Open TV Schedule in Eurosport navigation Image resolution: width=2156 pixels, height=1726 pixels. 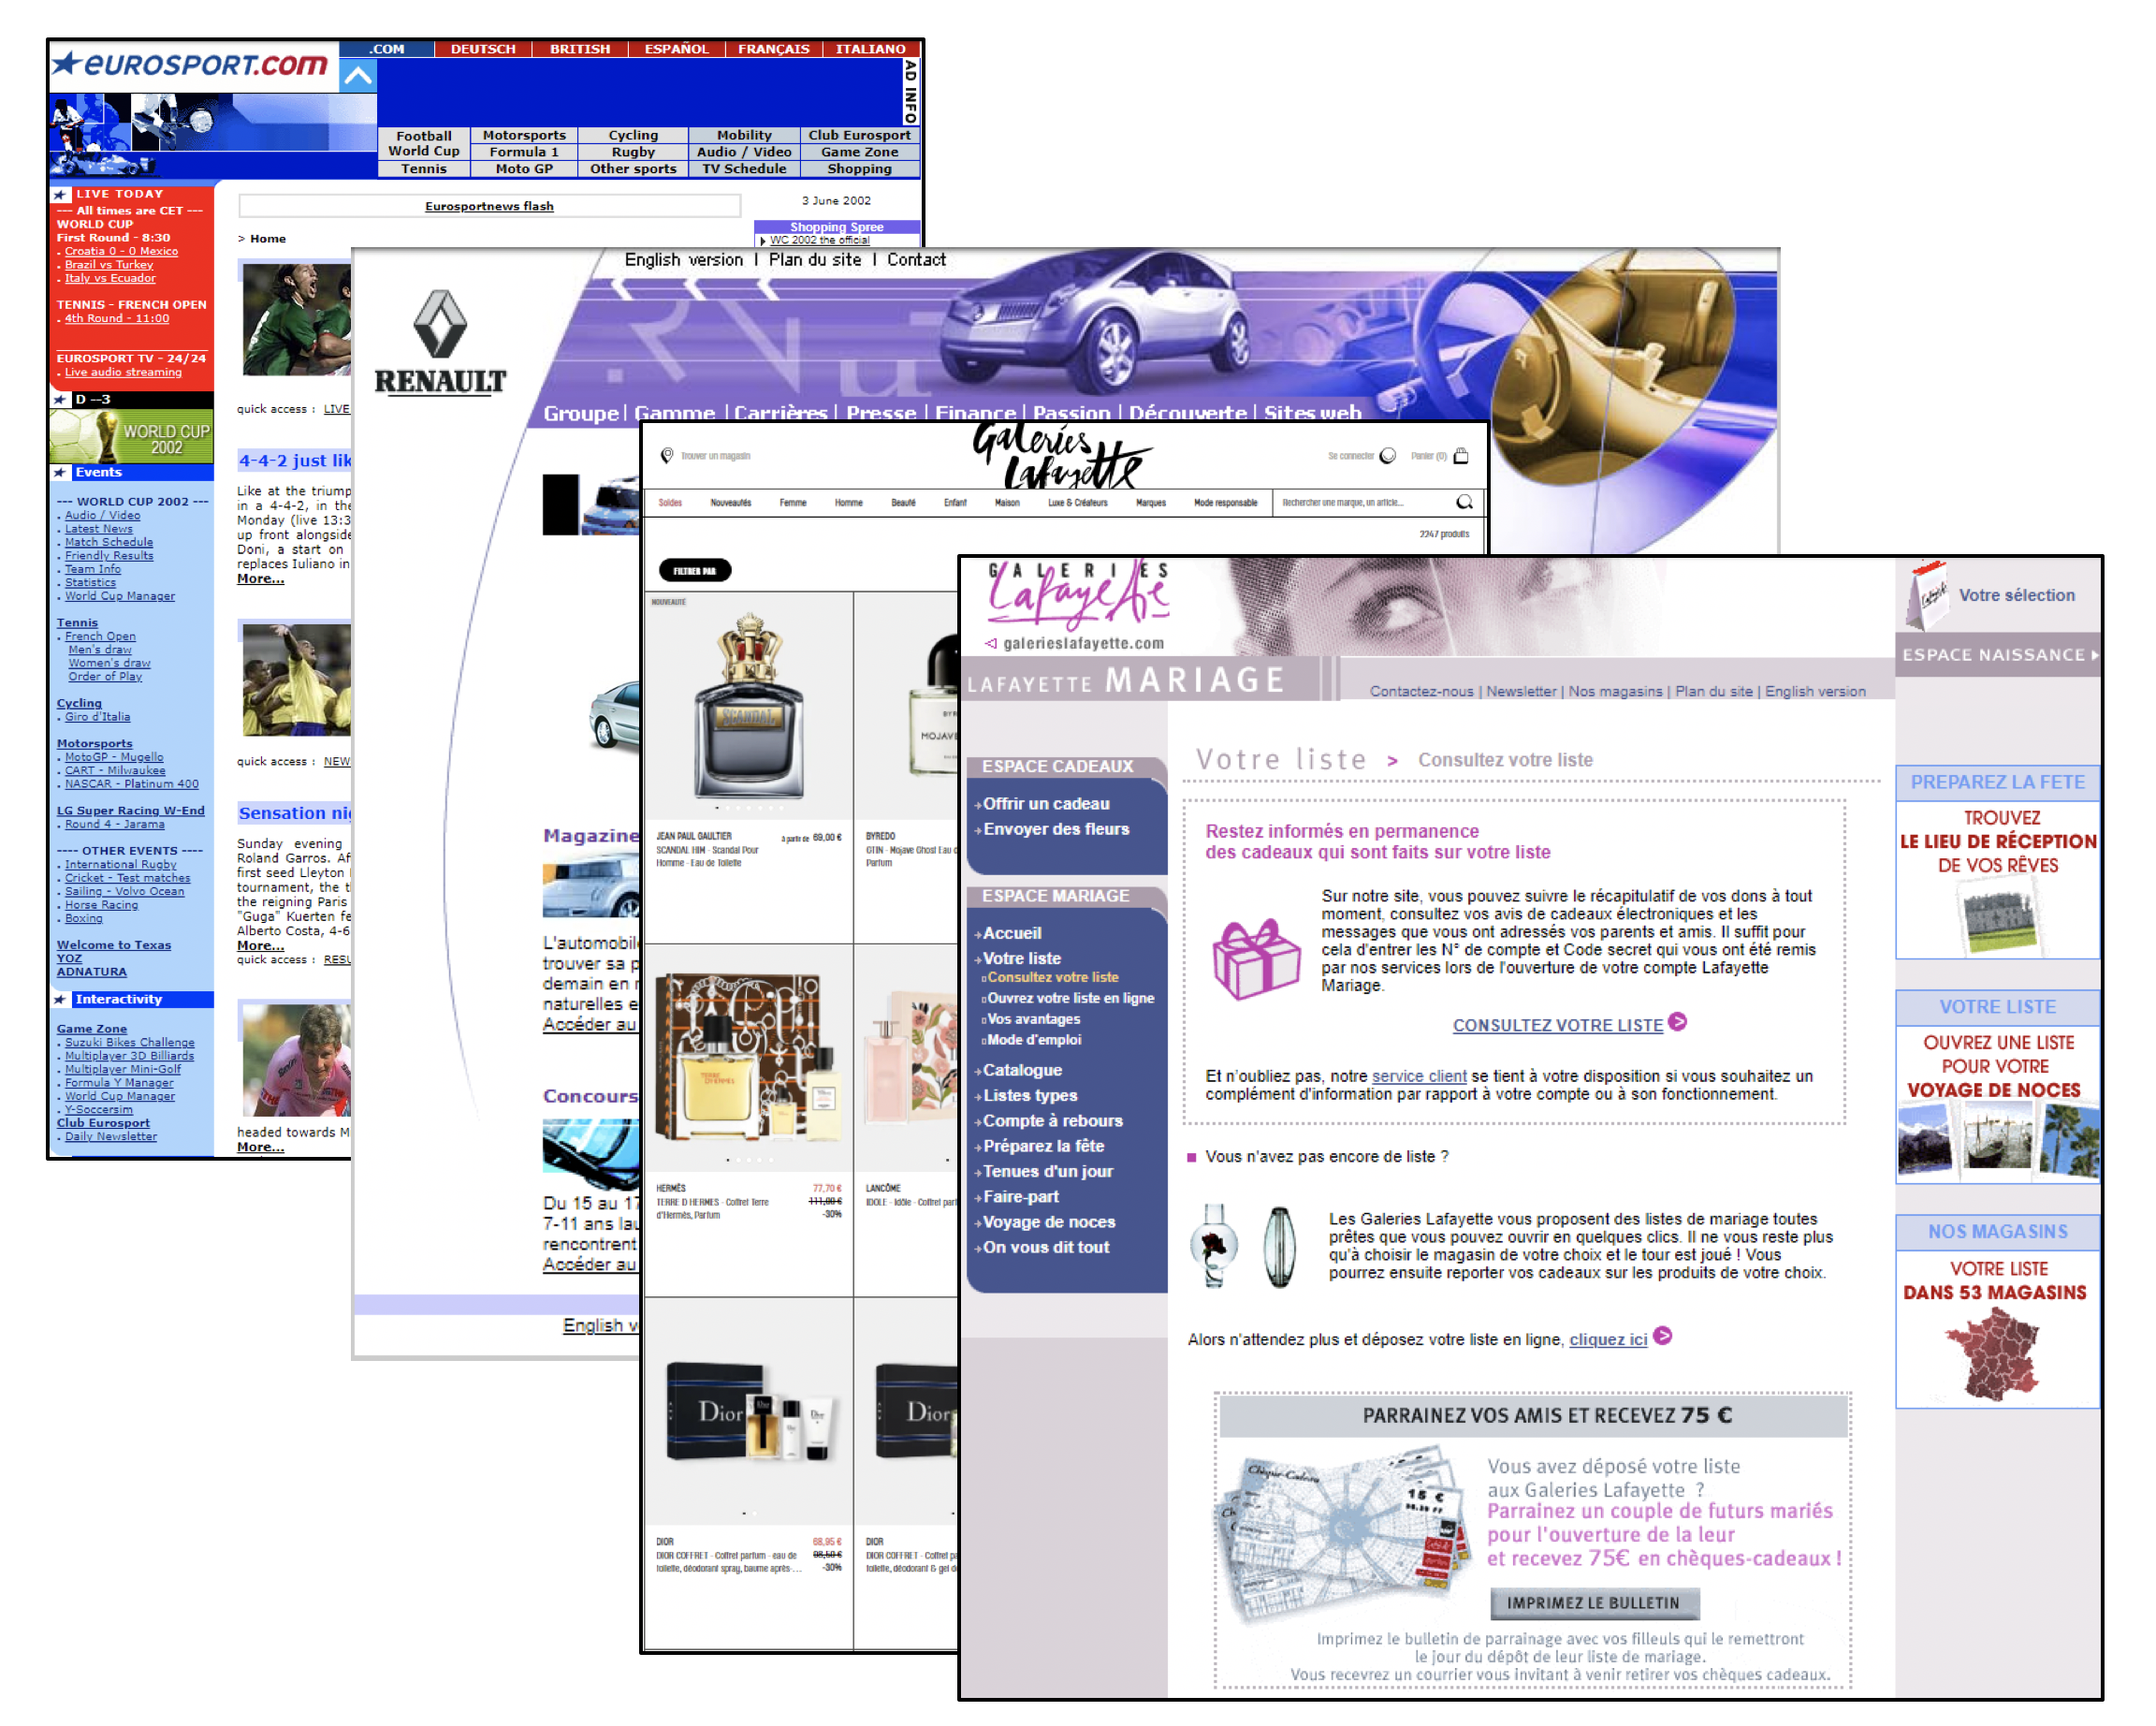pos(744,169)
